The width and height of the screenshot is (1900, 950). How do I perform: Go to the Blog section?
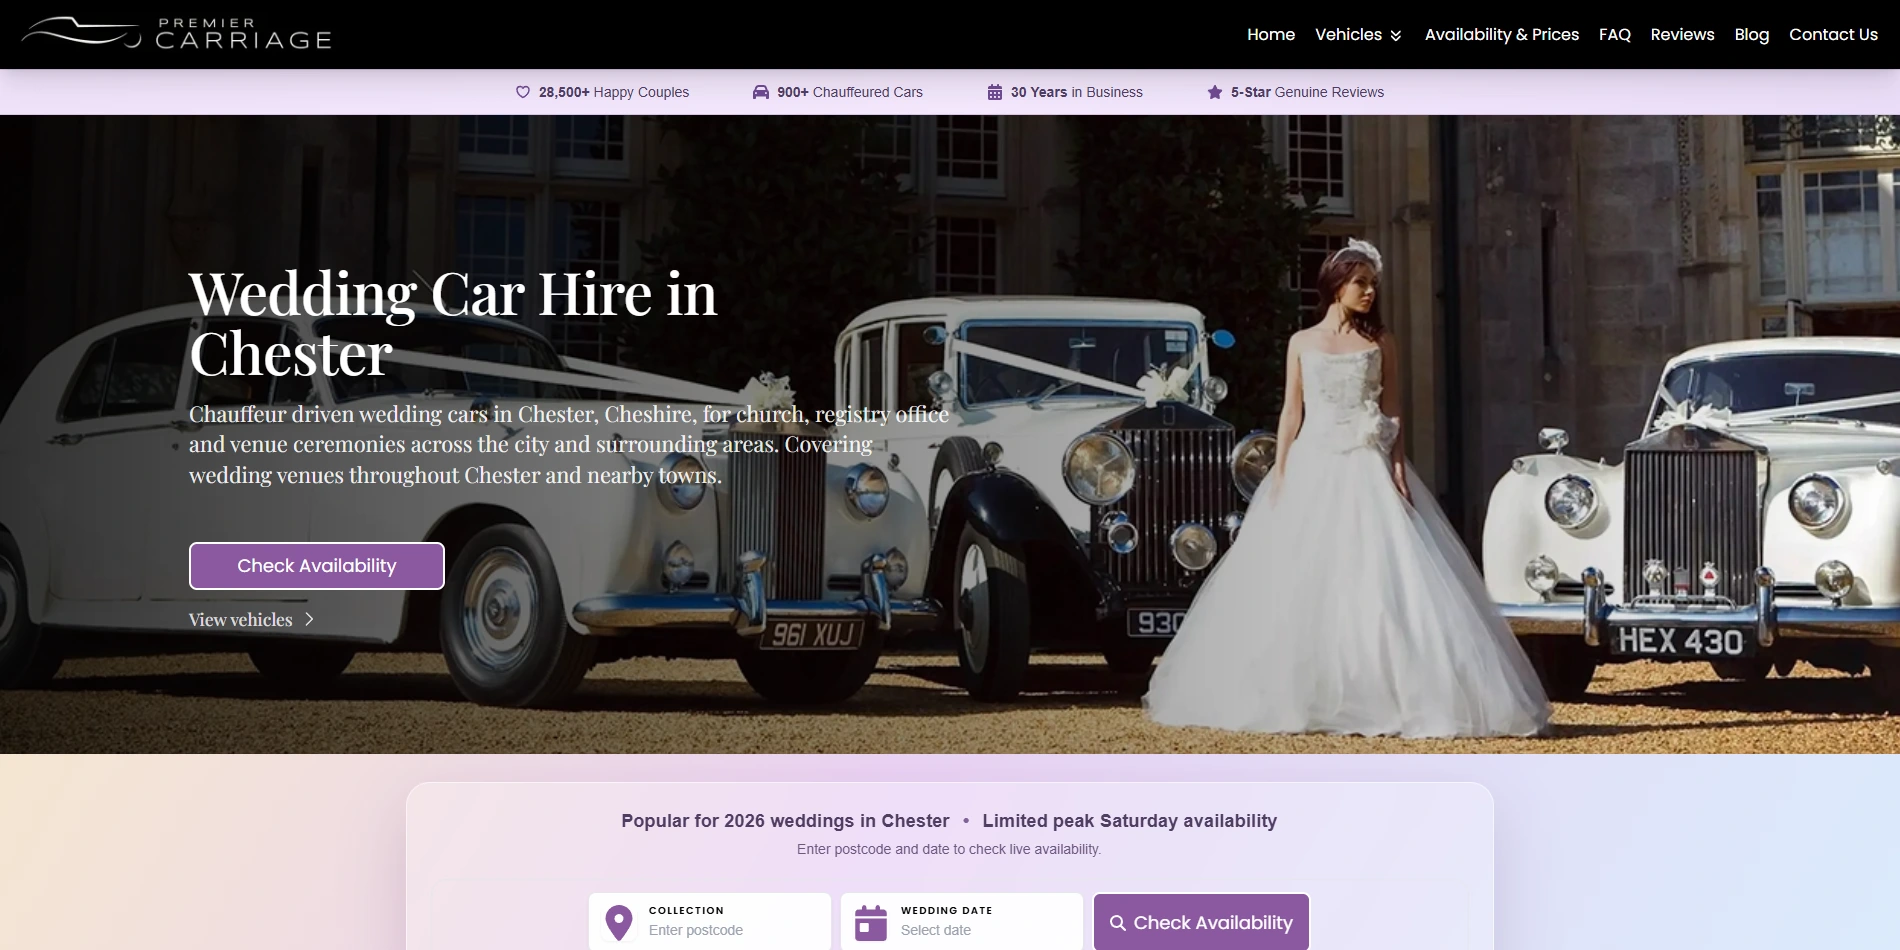[1751, 34]
